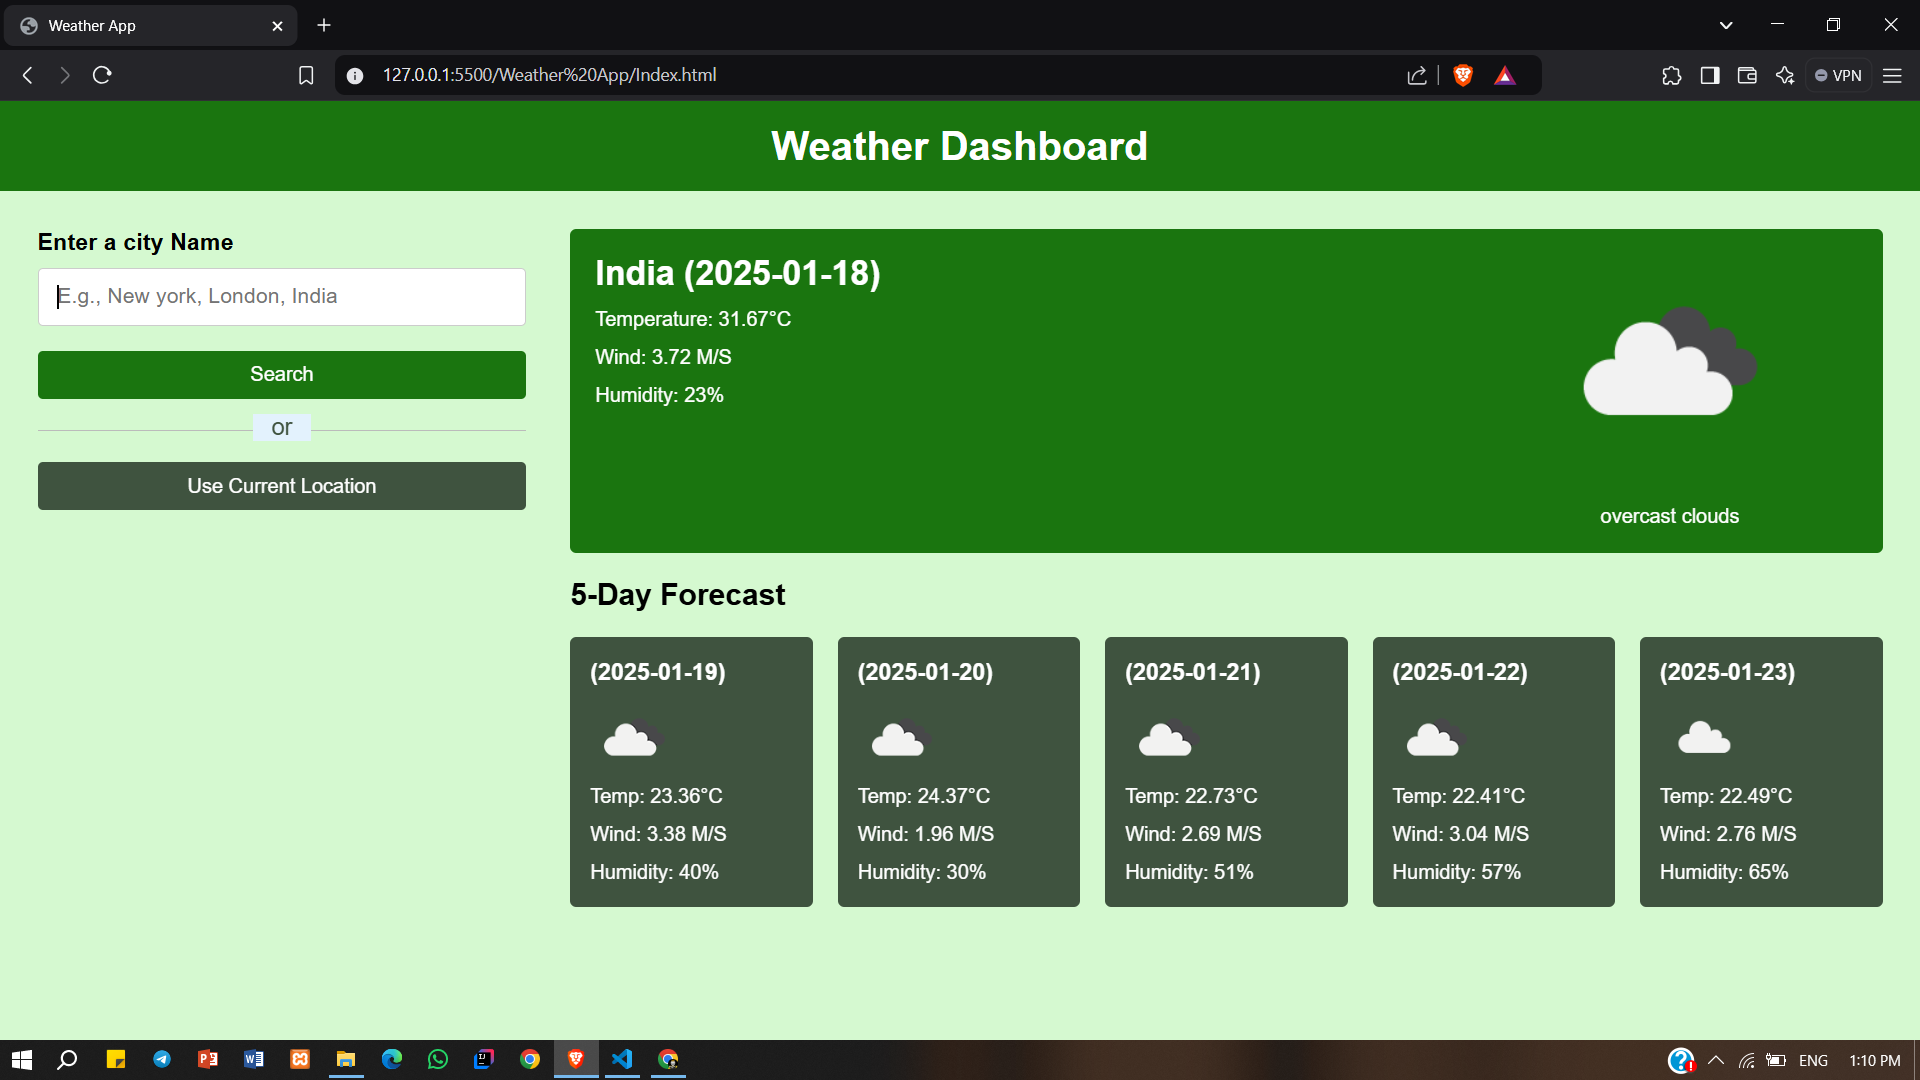Click the share page icon
The height and width of the screenshot is (1080, 1920).
pyautogui.click(x=1417, y=75)
